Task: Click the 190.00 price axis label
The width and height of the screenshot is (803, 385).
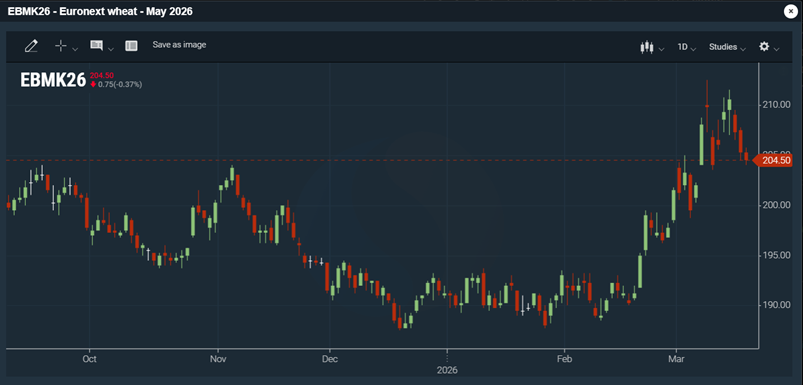Action: [x=777, y=305]
